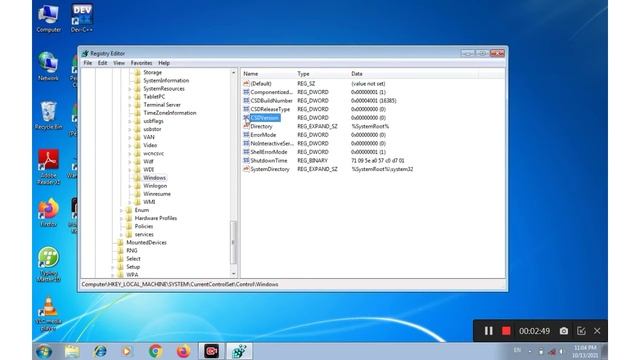Launch Internet Explorer from the taskbar
This screenshot has width=640, height=360.
click(100, 351)
